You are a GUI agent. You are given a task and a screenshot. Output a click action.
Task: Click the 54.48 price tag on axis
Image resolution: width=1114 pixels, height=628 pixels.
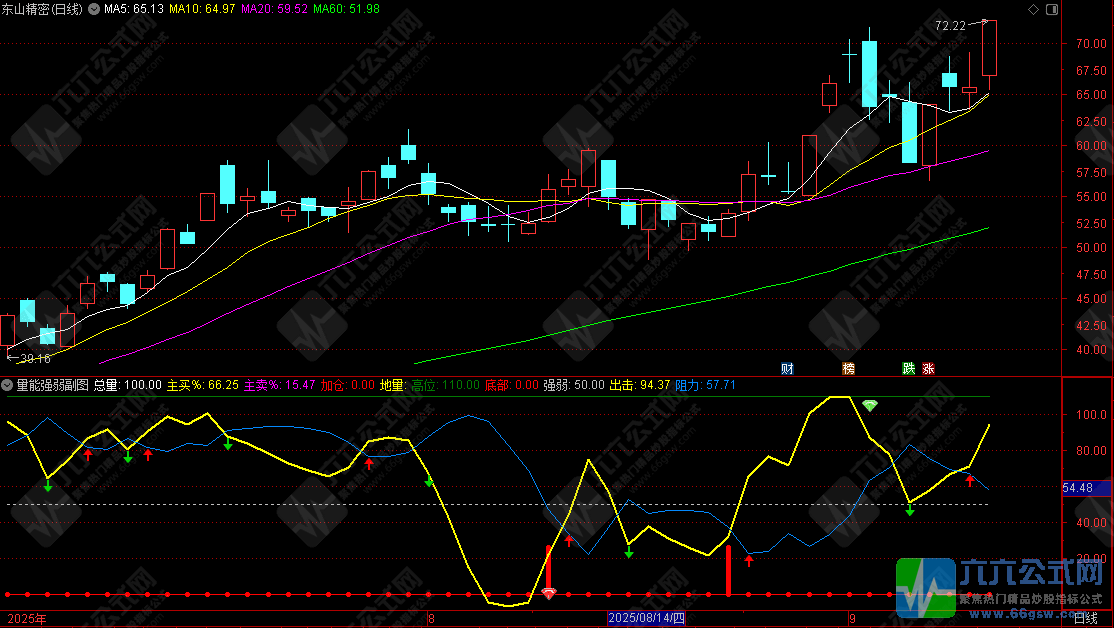coord(1085,488)
